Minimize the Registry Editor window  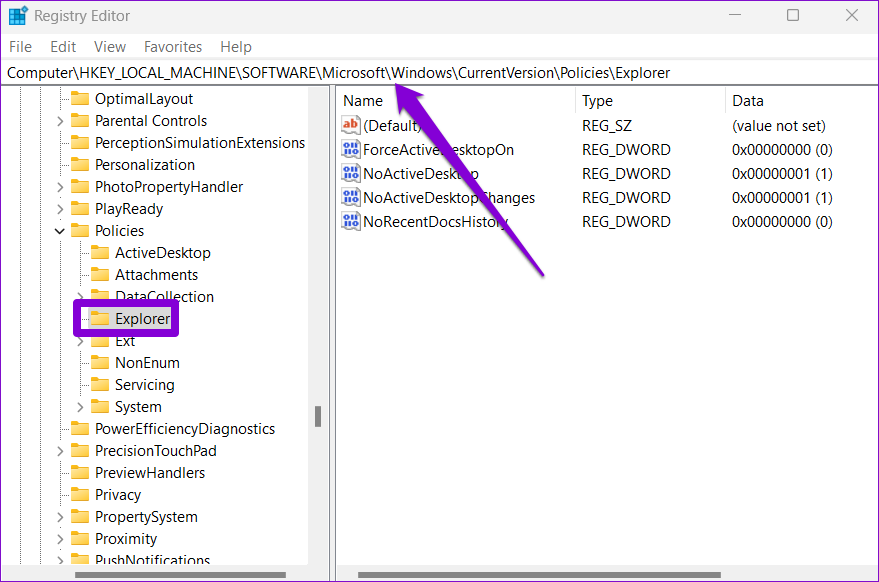click(x=735, y=15)
